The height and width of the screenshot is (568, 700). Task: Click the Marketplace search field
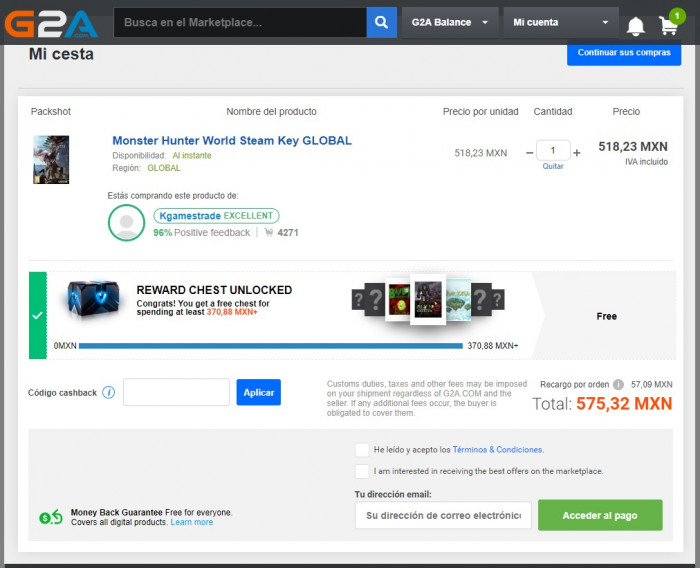(x=240, y=22)
